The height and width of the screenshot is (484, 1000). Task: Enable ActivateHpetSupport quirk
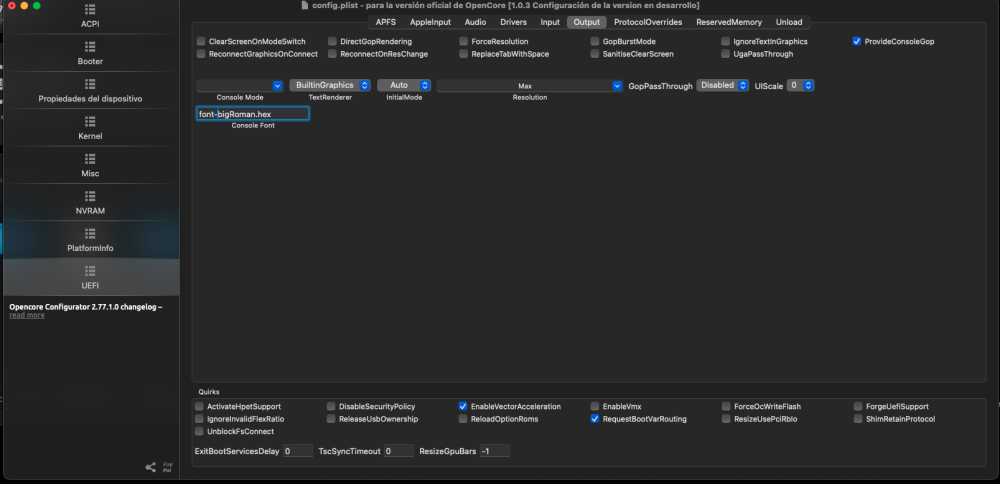(x=200, y=406)
